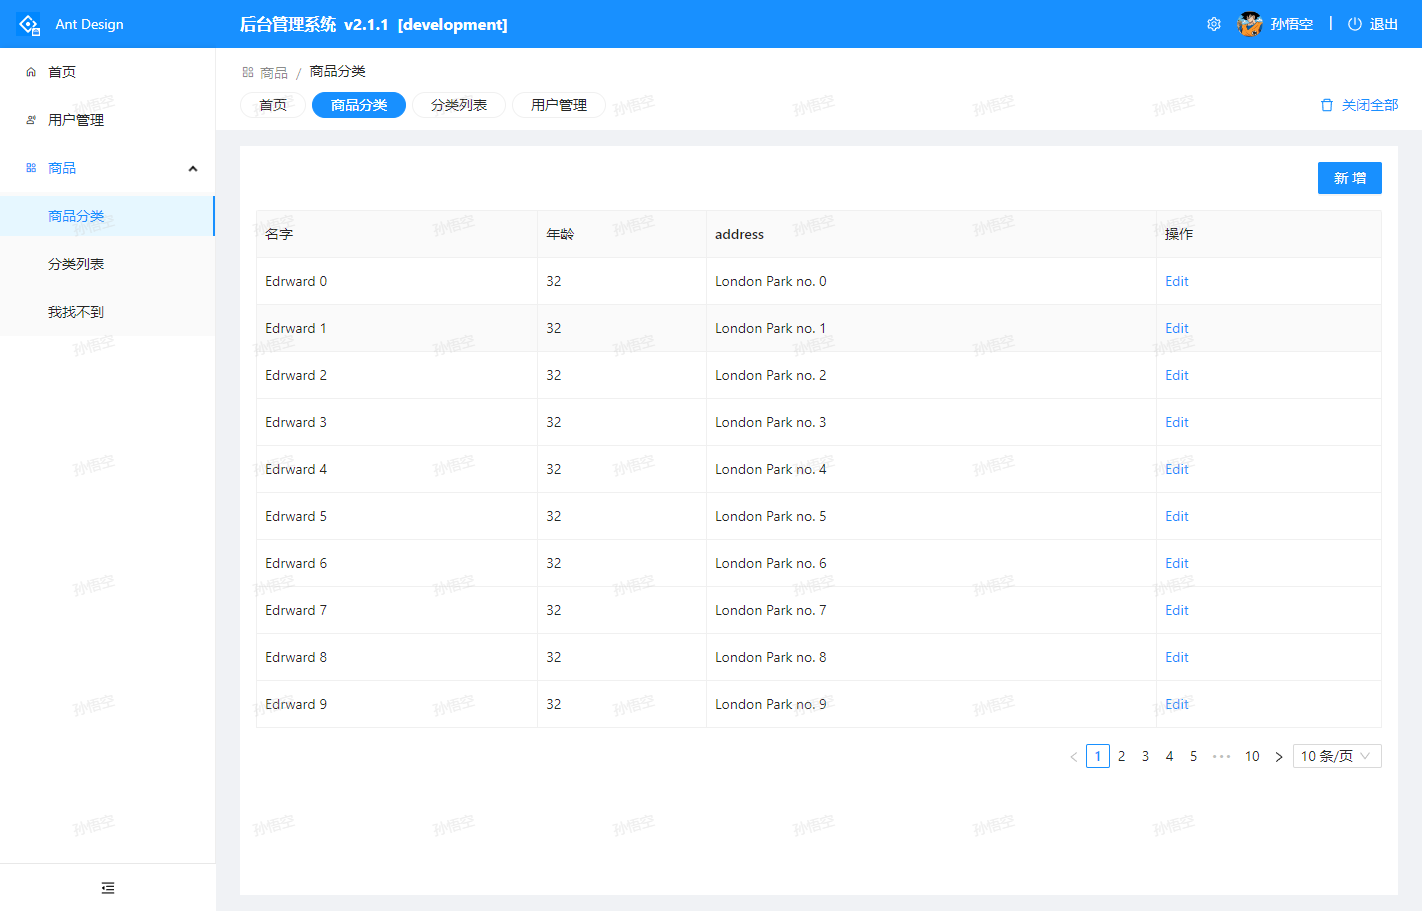Go to pagination page 10
Screen dimensions: 1422x911
(1252, 756)
